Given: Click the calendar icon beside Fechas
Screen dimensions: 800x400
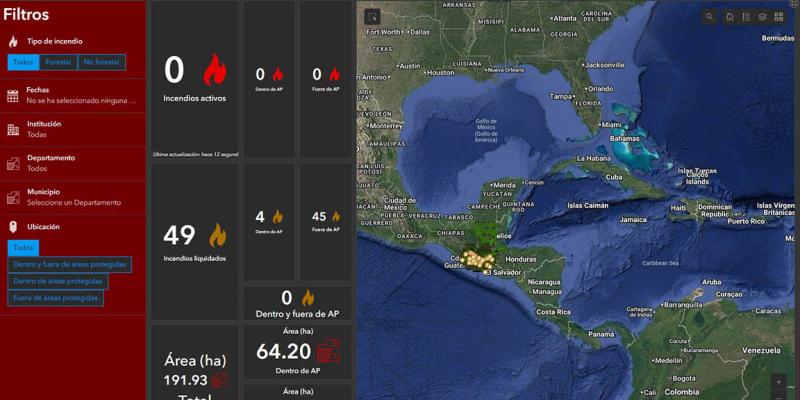Looking at the screenshot, I should [13, 95].
